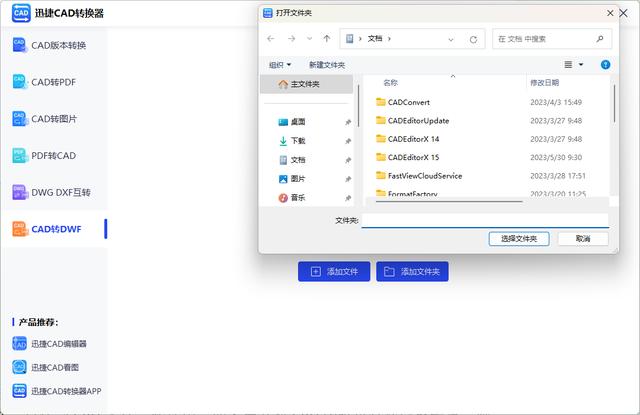This screenshot has width=640, height=415.
Task: Click 文档 in the address breadcrumb
Action: [375, 39]
